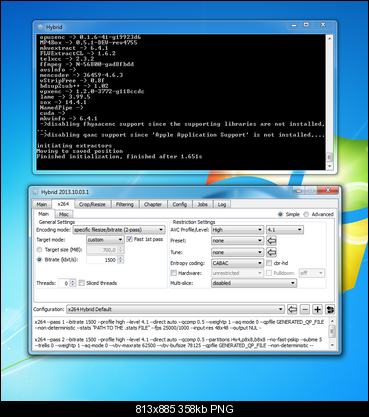Click the 'initiating extractors' console line
The width and height of the screenshot is (369, 417).
tap(74, 146)
